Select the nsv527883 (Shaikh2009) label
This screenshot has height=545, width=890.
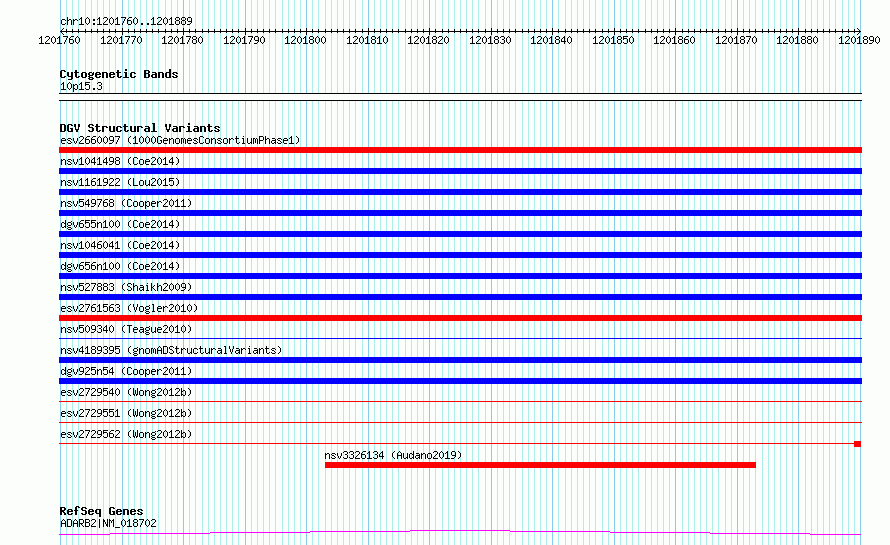click(126, 287)
